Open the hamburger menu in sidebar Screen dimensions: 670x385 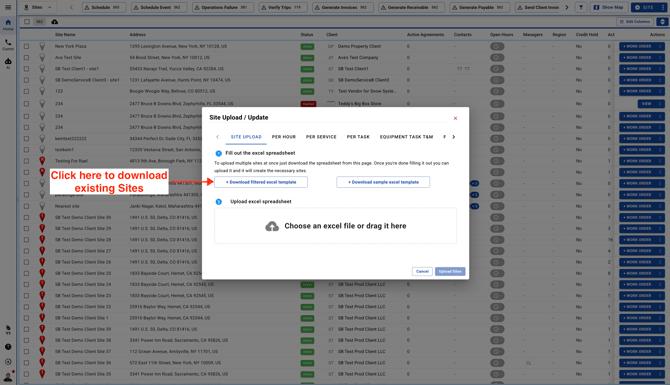[8, 7]
